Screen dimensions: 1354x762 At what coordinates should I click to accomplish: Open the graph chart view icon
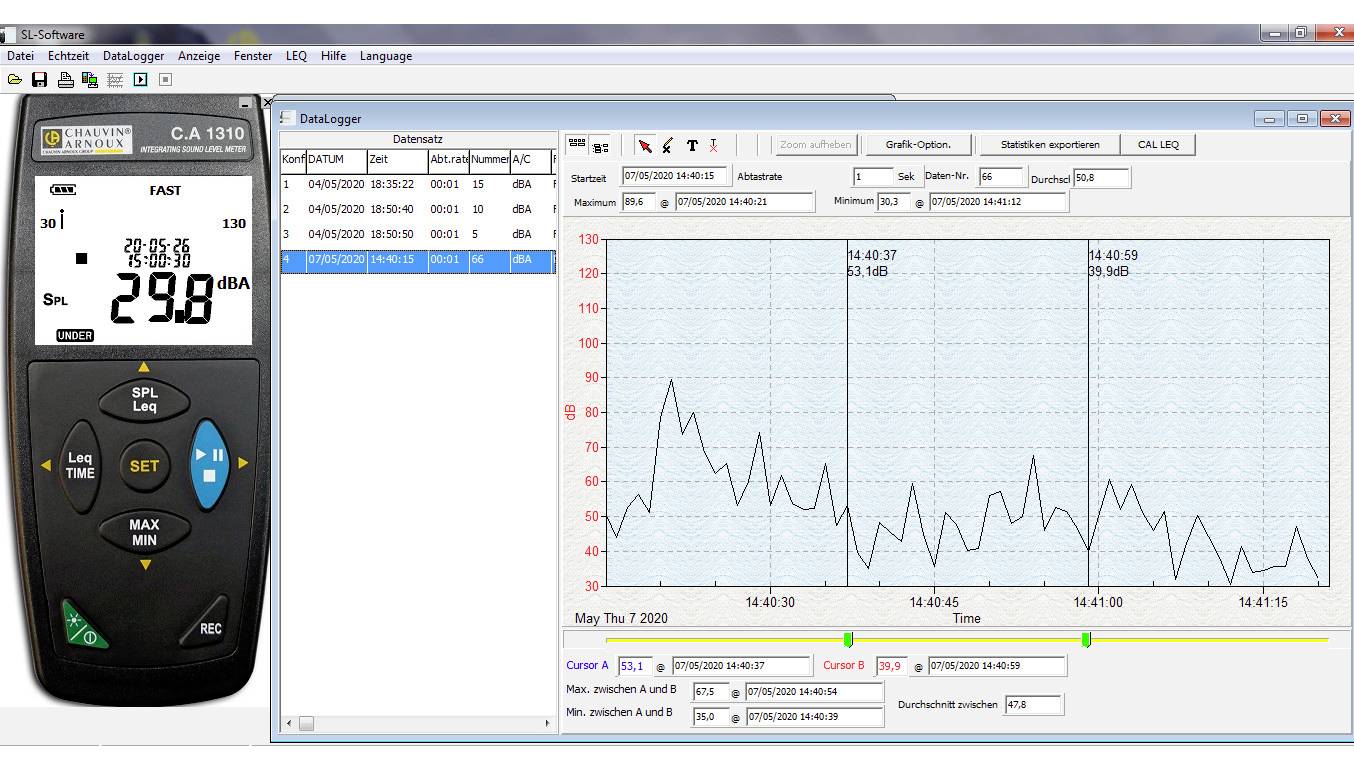(x=114, y=79)
